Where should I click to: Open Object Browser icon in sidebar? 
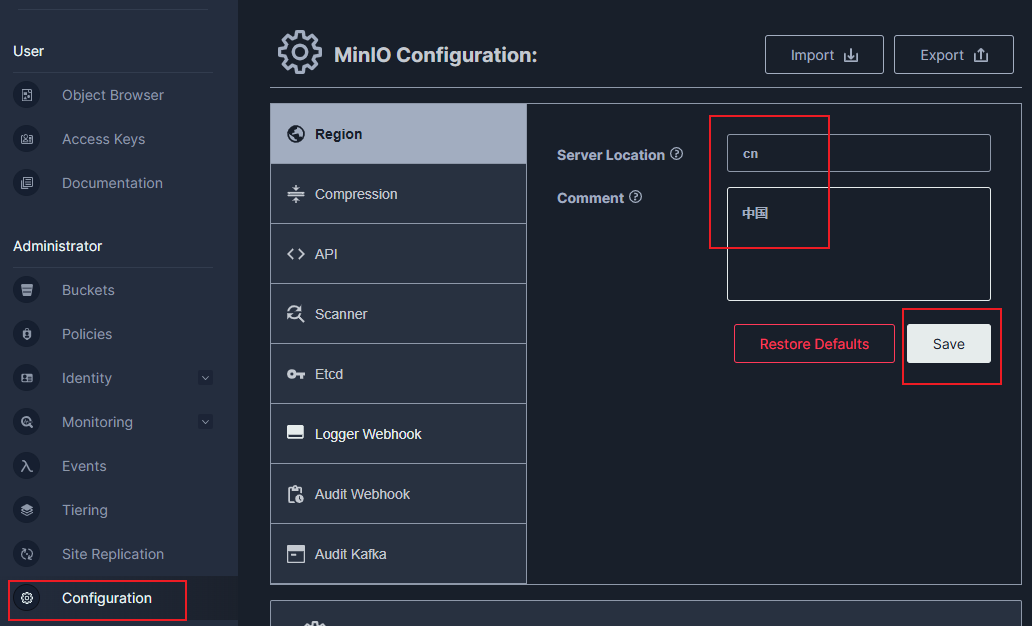coord(27,95)
